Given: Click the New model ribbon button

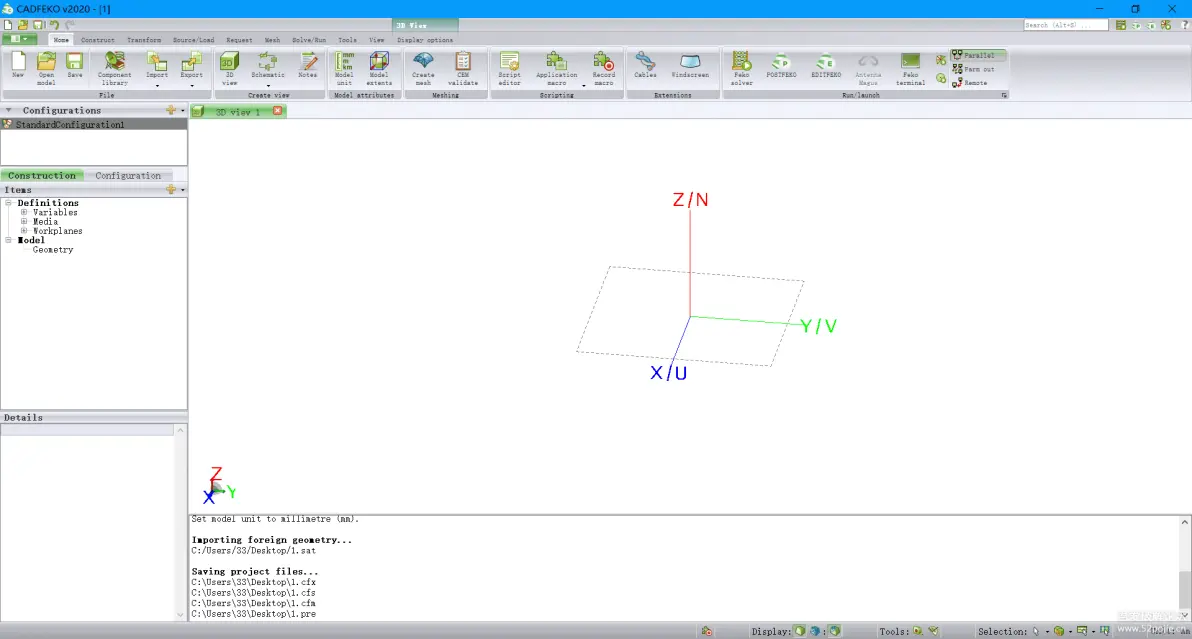Looking at the screenshot, I should coord(18,67).
